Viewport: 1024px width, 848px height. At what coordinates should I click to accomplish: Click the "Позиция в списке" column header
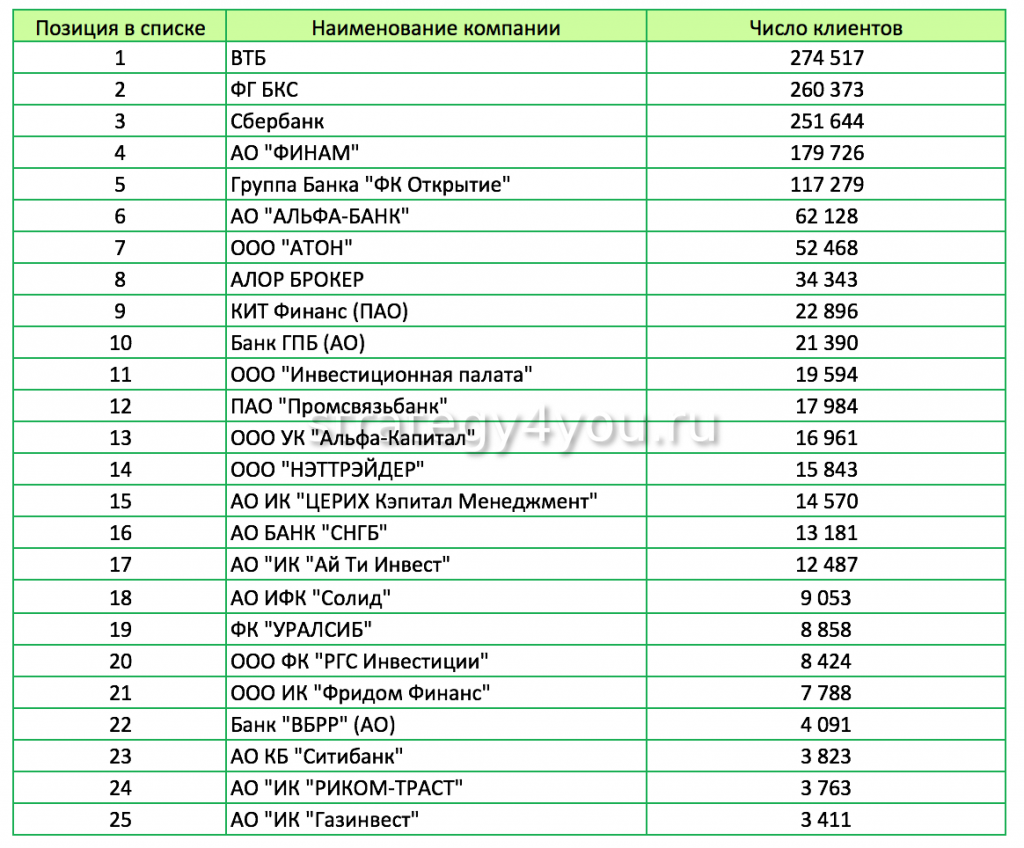click(x=120, y=28)
